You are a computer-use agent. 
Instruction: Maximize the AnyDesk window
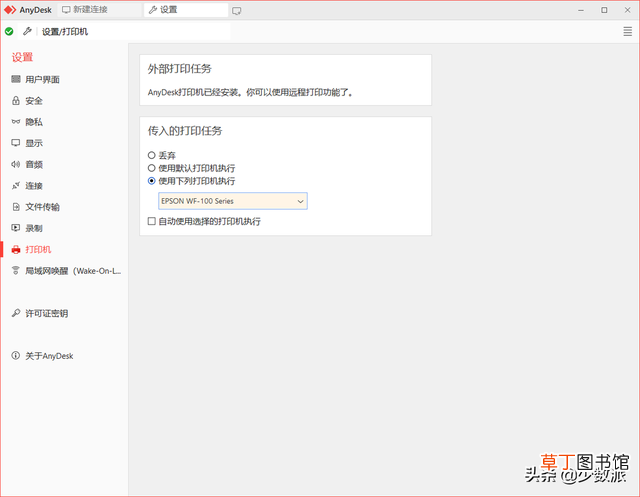pos(604,10)
